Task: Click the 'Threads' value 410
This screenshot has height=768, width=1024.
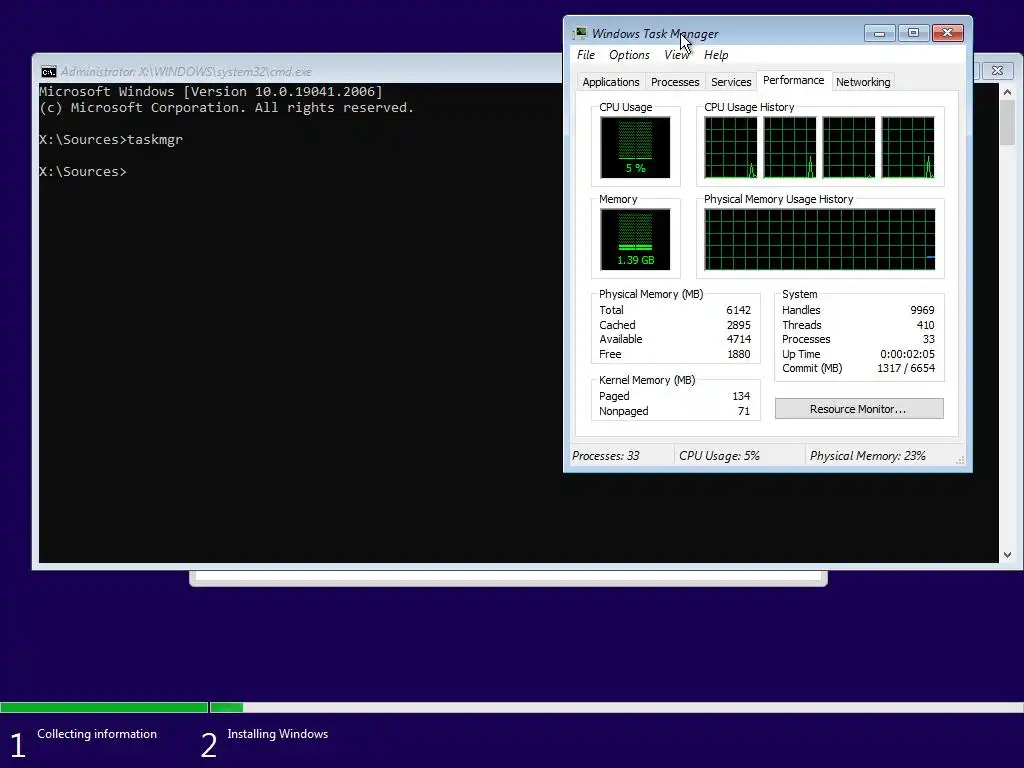Action: (925, 325)
